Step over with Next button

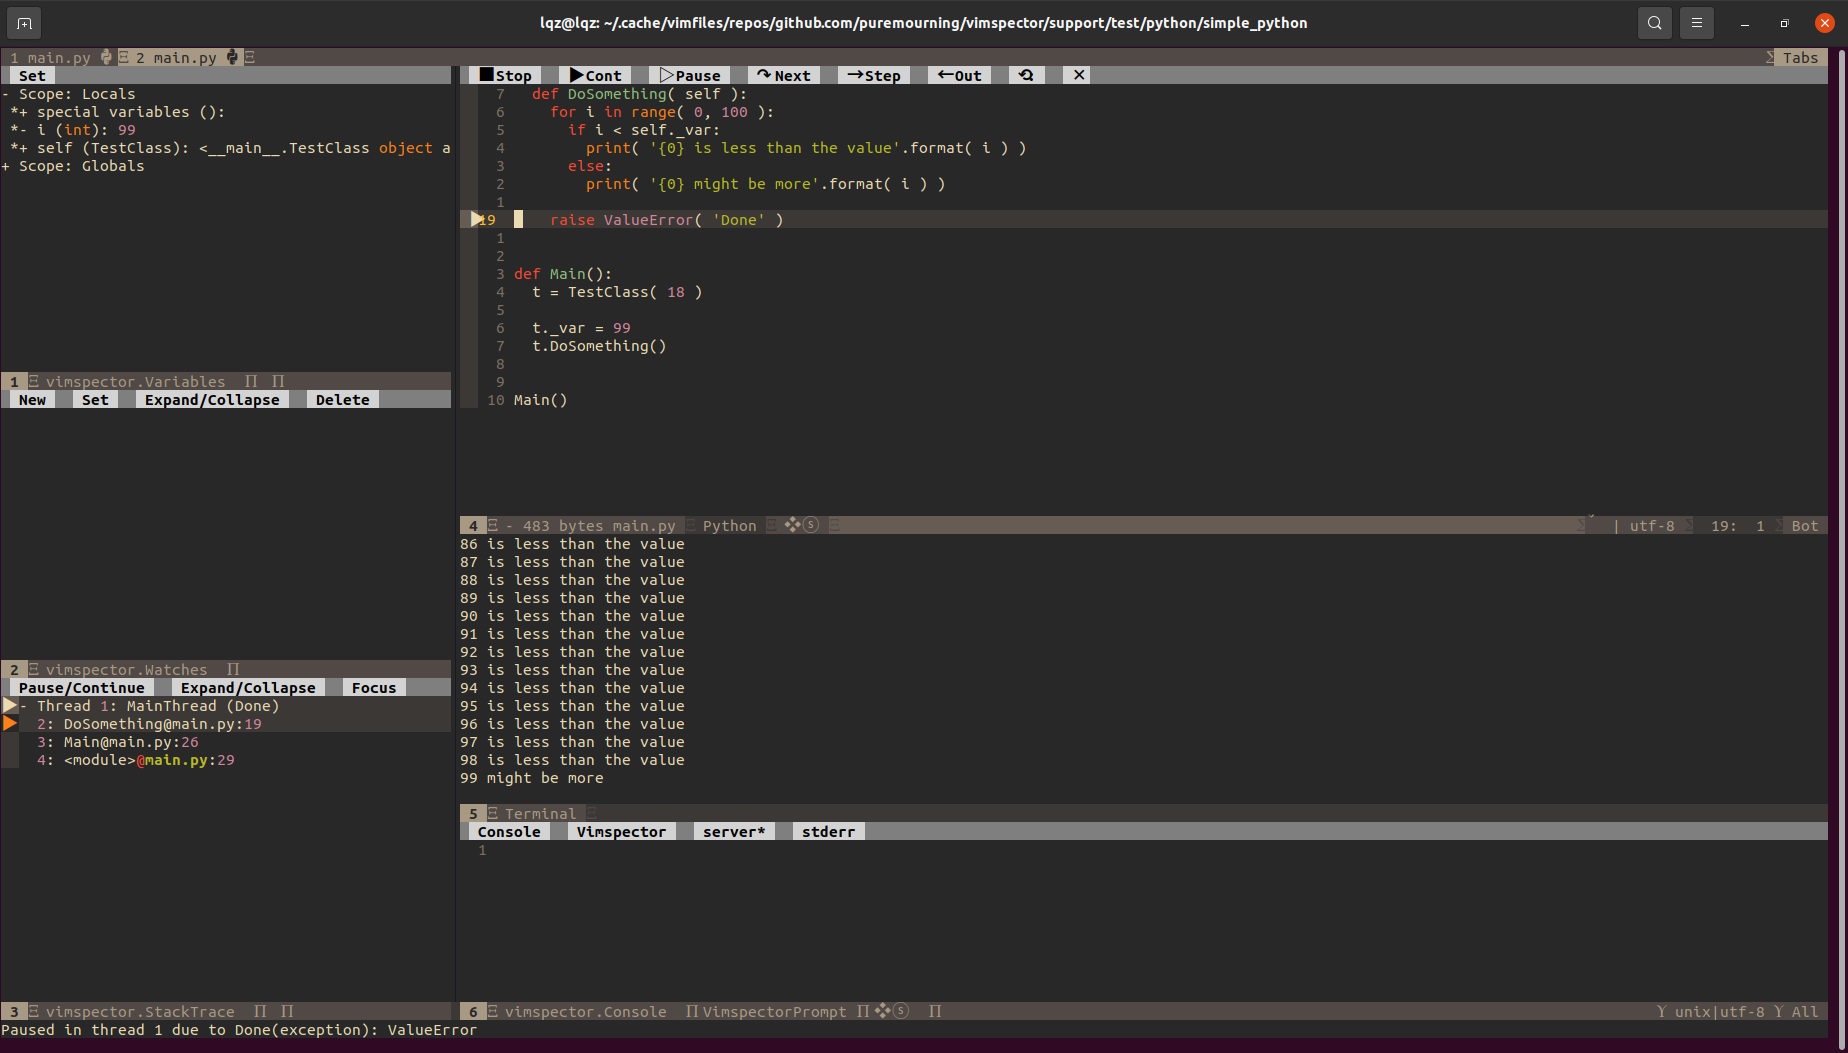point(784,75)
